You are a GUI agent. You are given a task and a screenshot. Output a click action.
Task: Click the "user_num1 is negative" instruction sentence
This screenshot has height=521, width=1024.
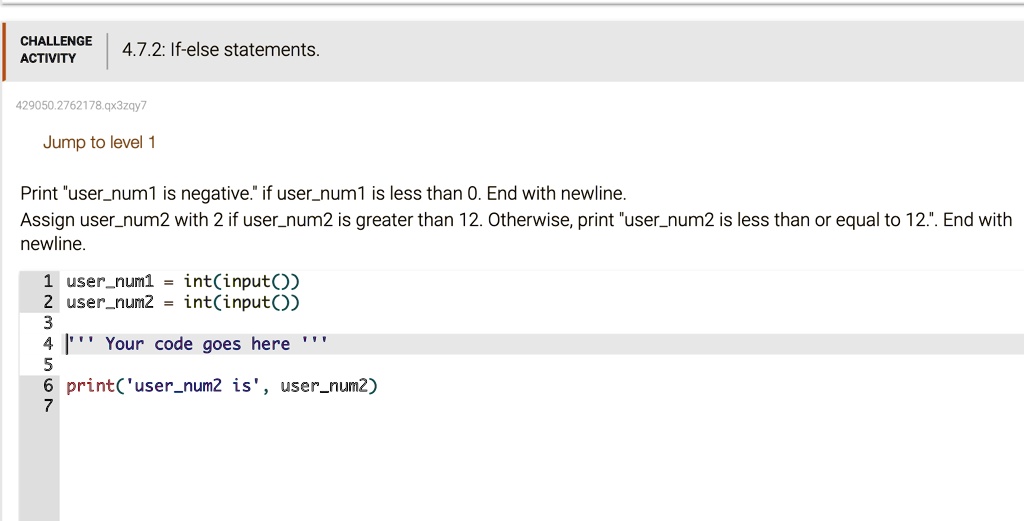tap(323, 193)
